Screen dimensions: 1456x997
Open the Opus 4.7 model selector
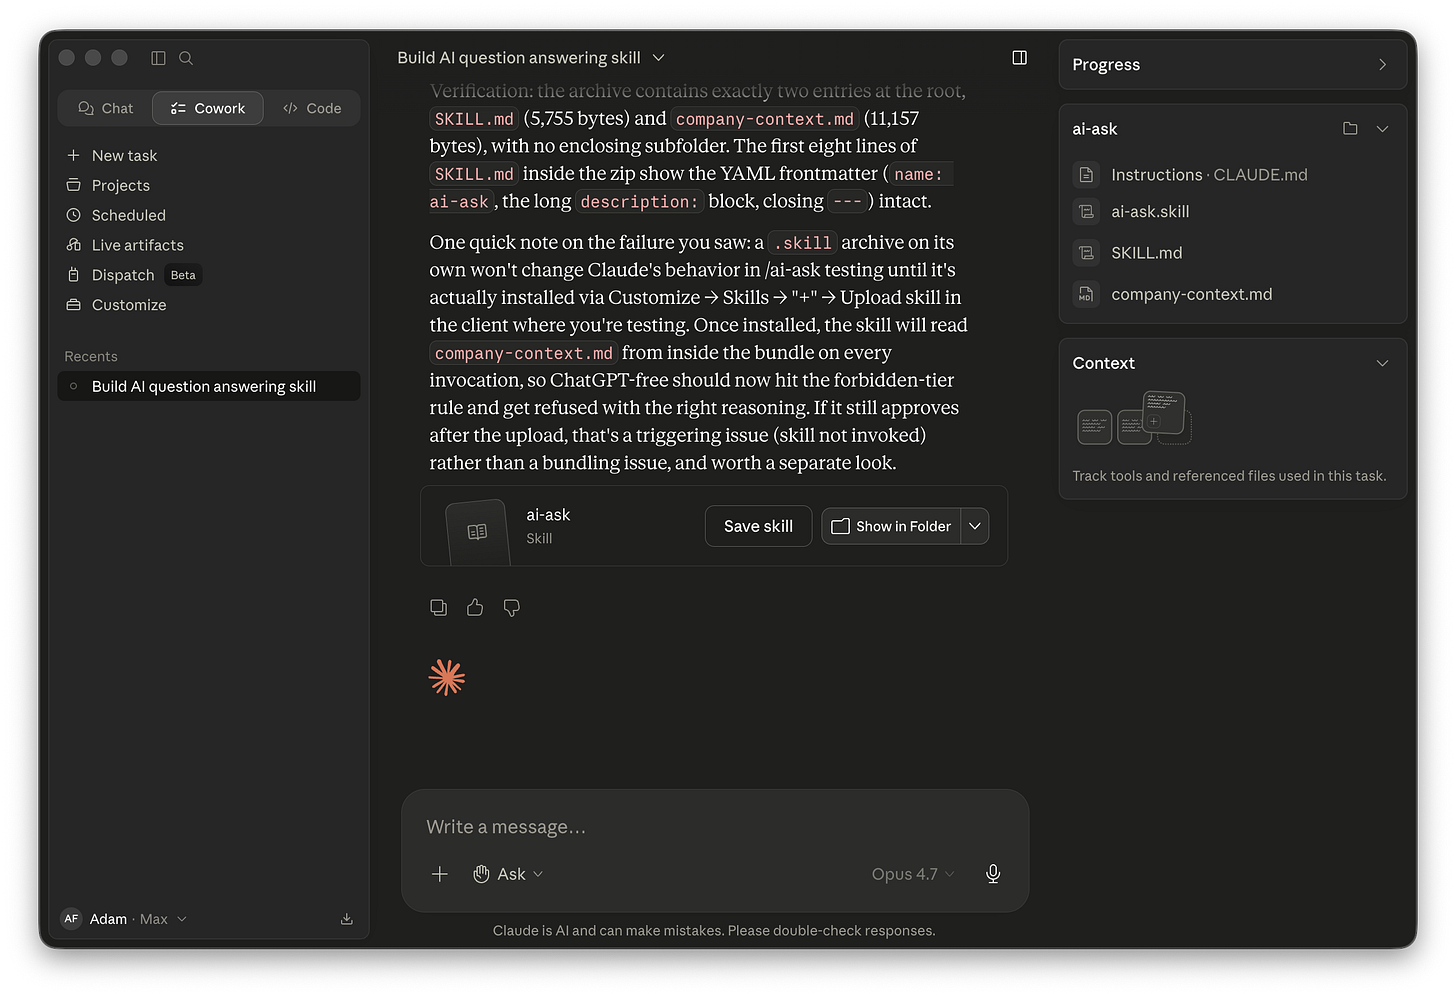pos(913,874)
